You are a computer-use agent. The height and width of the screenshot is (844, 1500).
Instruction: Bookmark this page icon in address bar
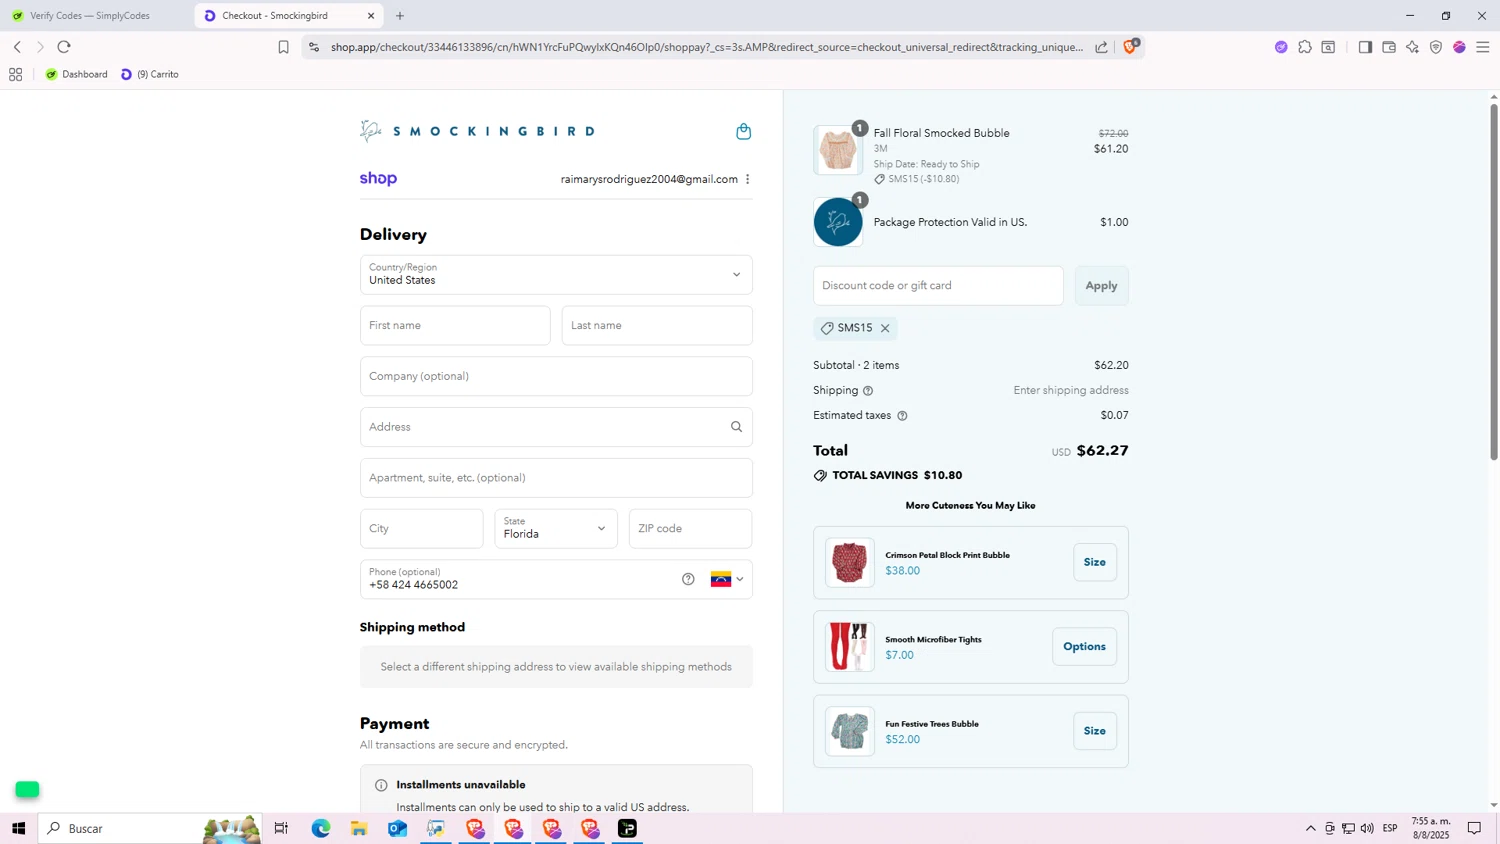click(284, 47)
